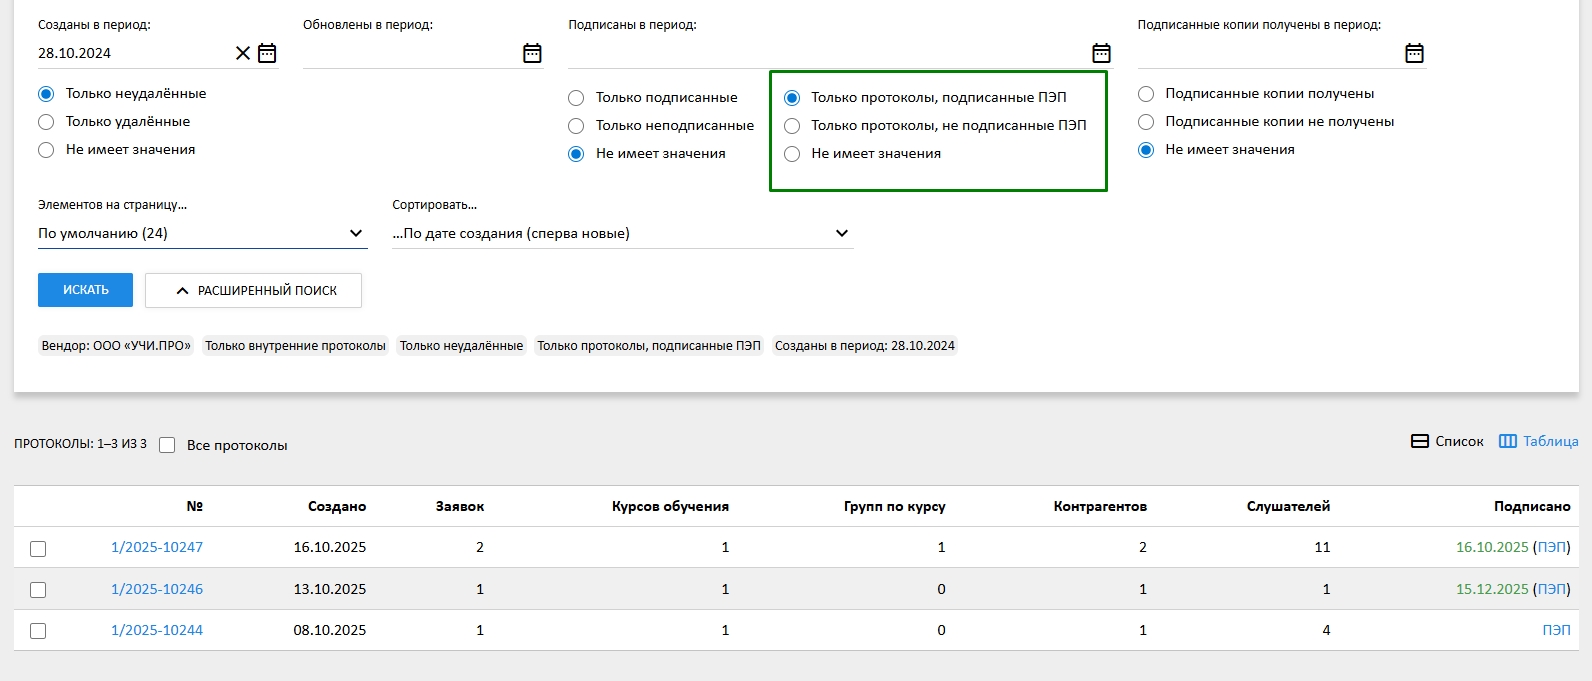The width and height of the screenshot is (1592, 681).
Task: Switch to Таблица view
Action: tap(1538, 441)
